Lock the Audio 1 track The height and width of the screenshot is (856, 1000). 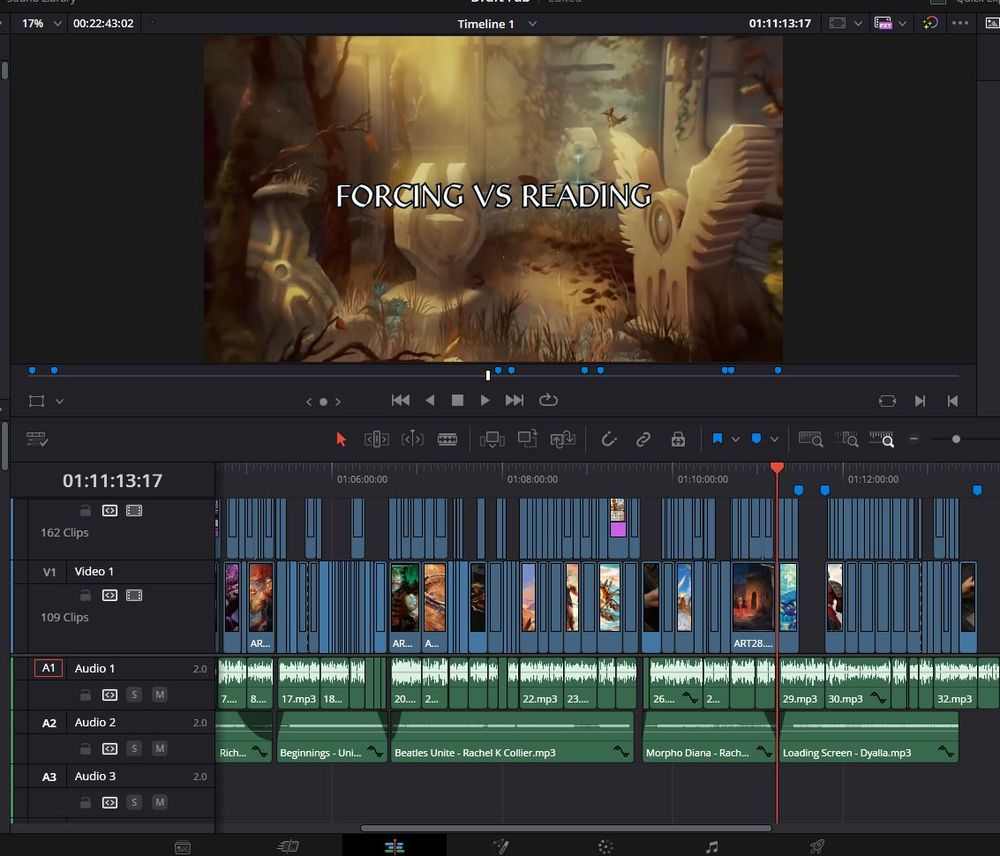pyautogui.click(x=85, y=695)
